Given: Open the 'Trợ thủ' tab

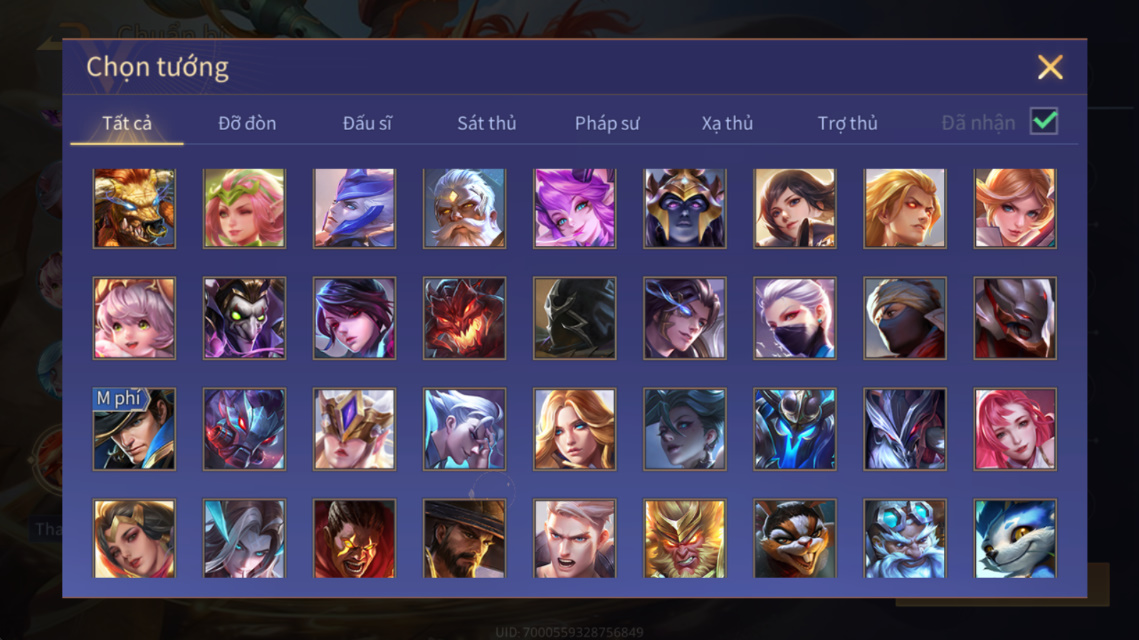Looking at the screenshot, I should pyautogui.click(x=848, y=123).
